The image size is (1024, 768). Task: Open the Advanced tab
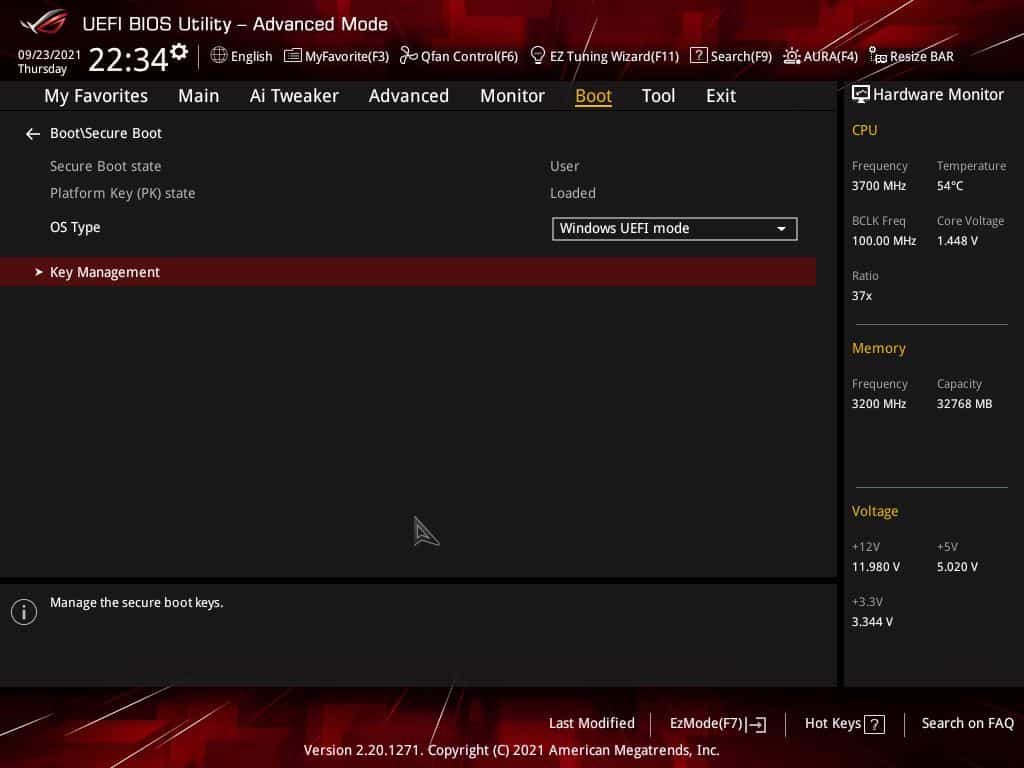point(409,96)
